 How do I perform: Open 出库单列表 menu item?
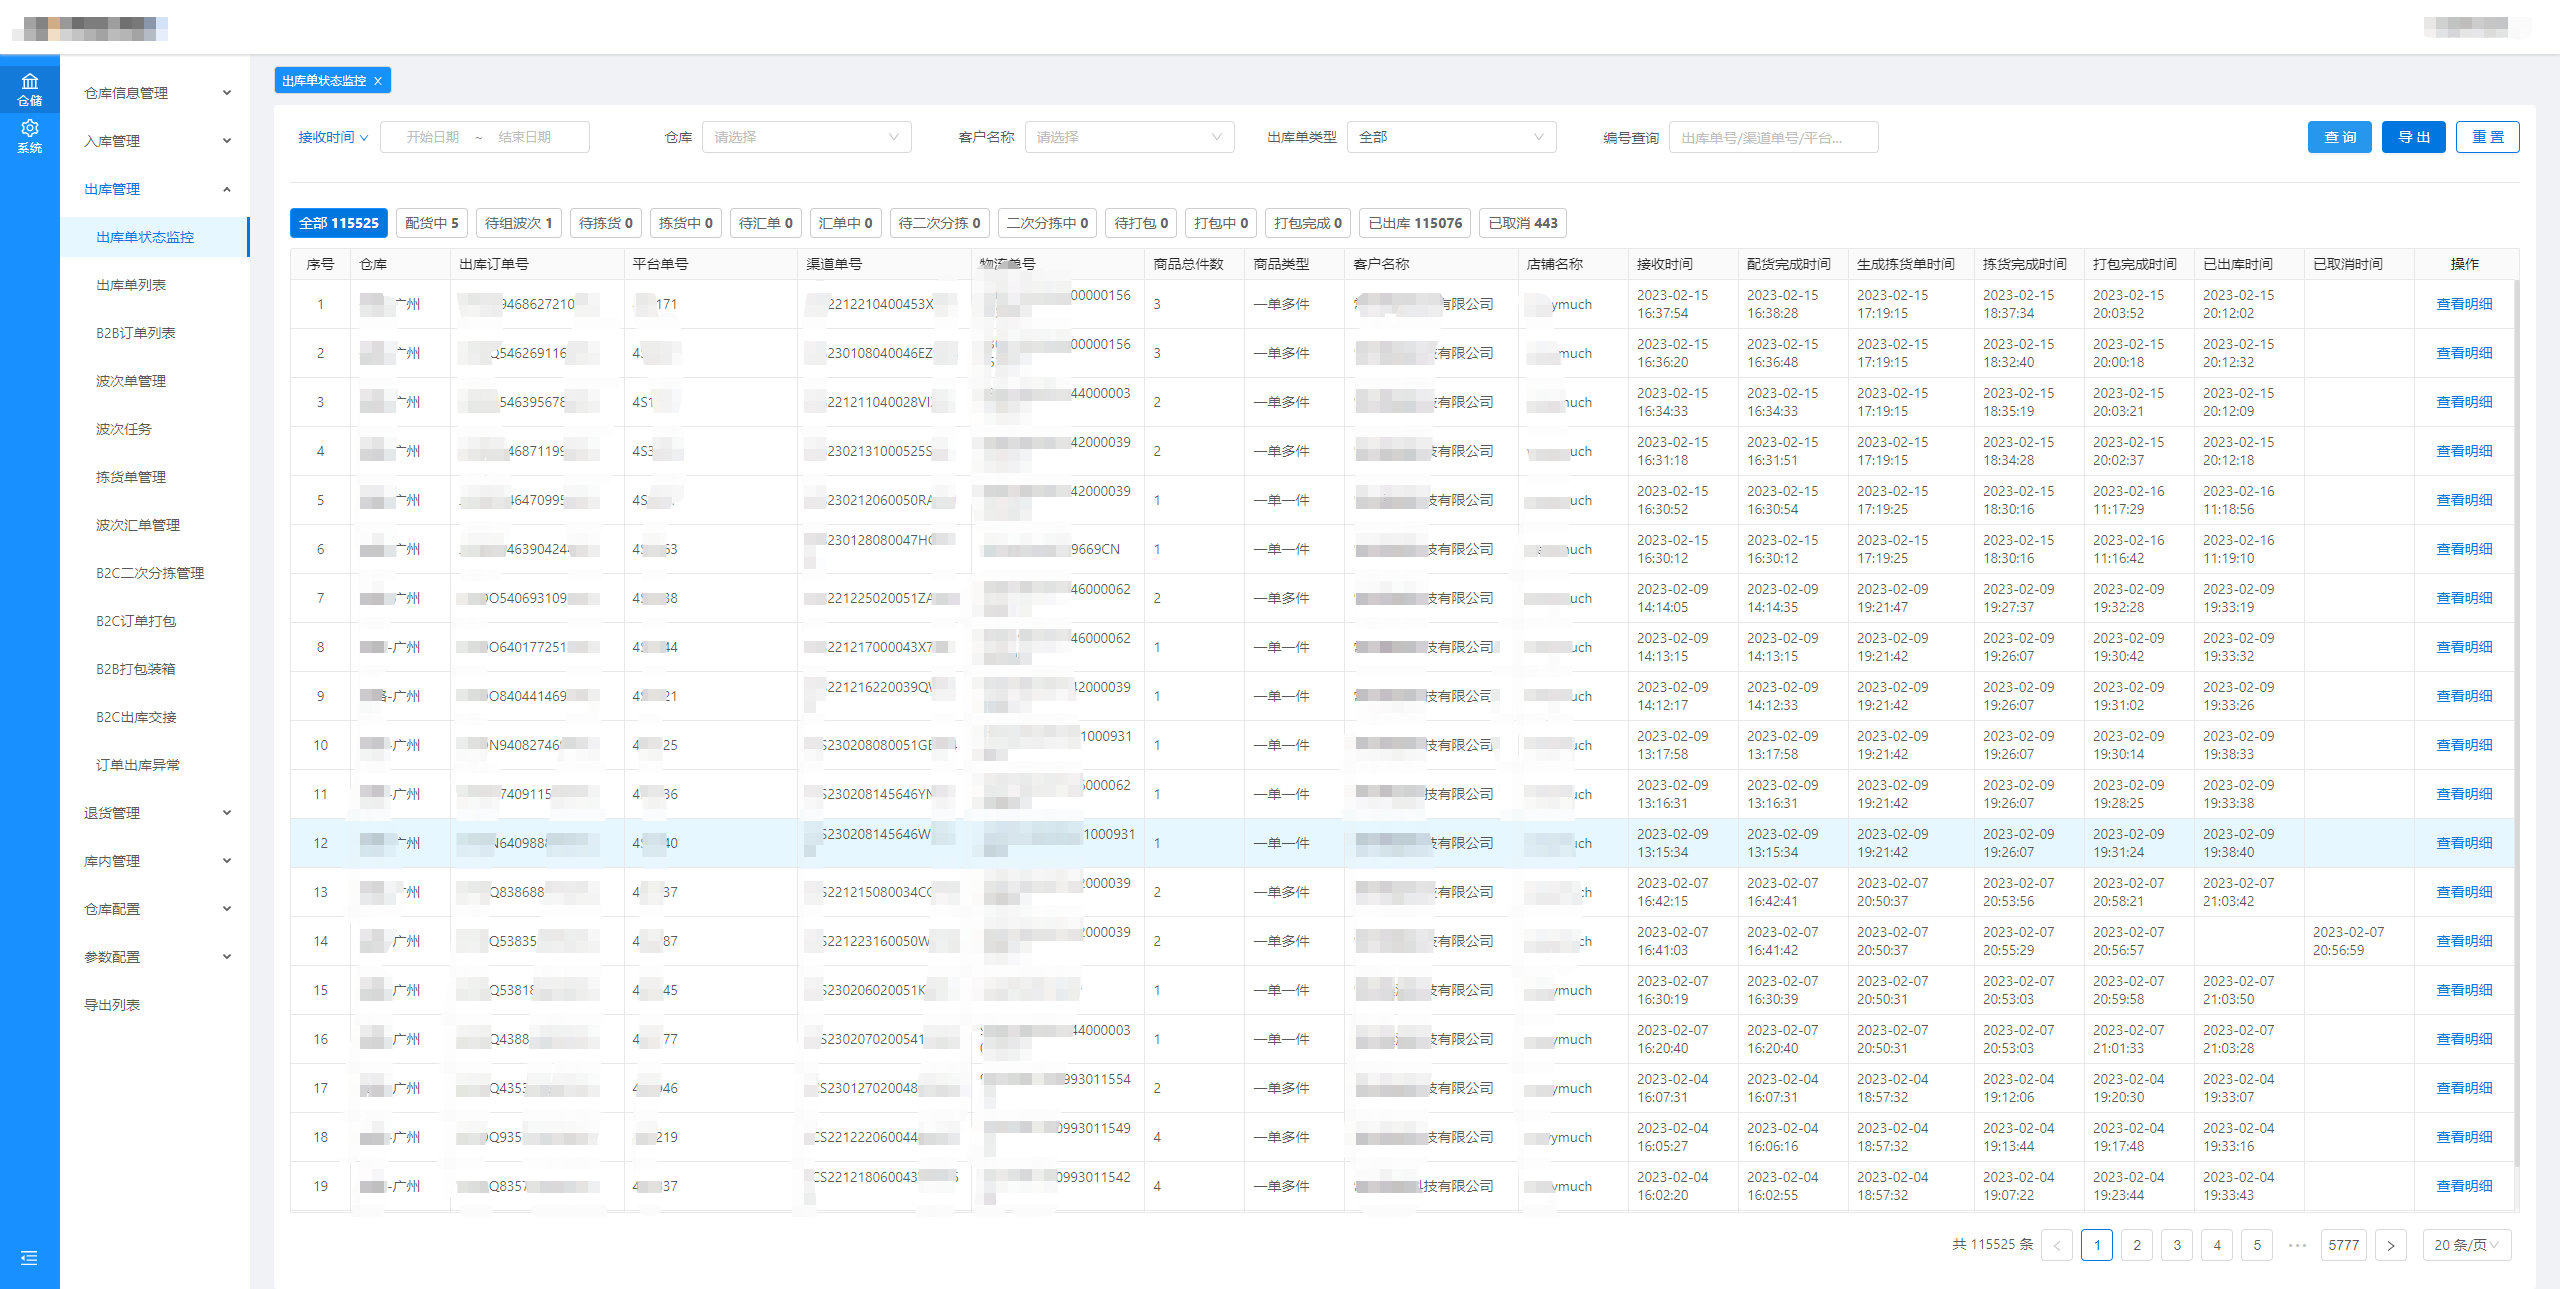[x=155, y=285]
